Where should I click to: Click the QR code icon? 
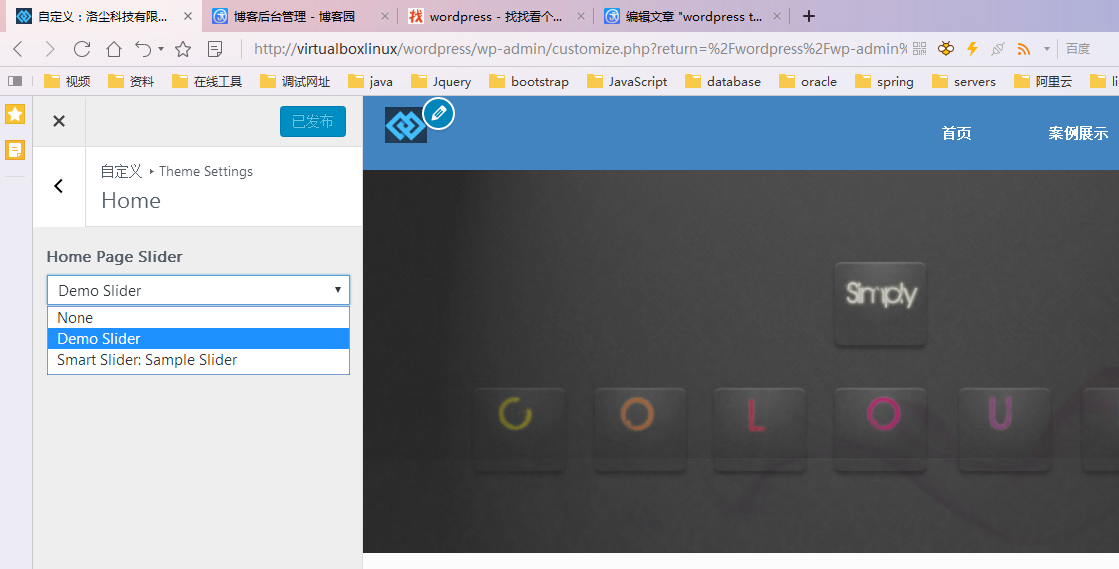pyautogui.click(x=919, y=49)
